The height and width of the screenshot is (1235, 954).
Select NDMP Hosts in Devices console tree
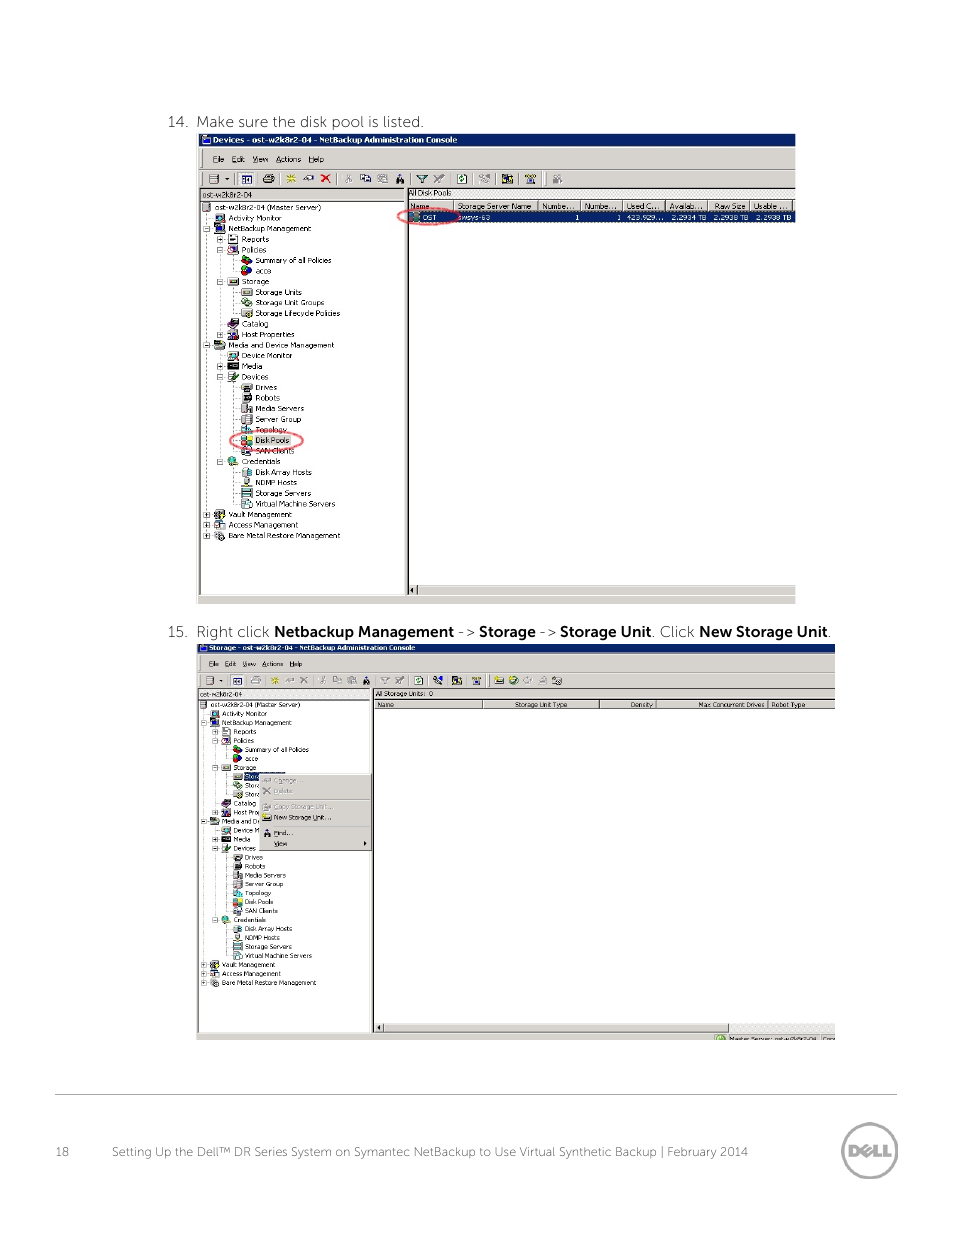point(276,483)
